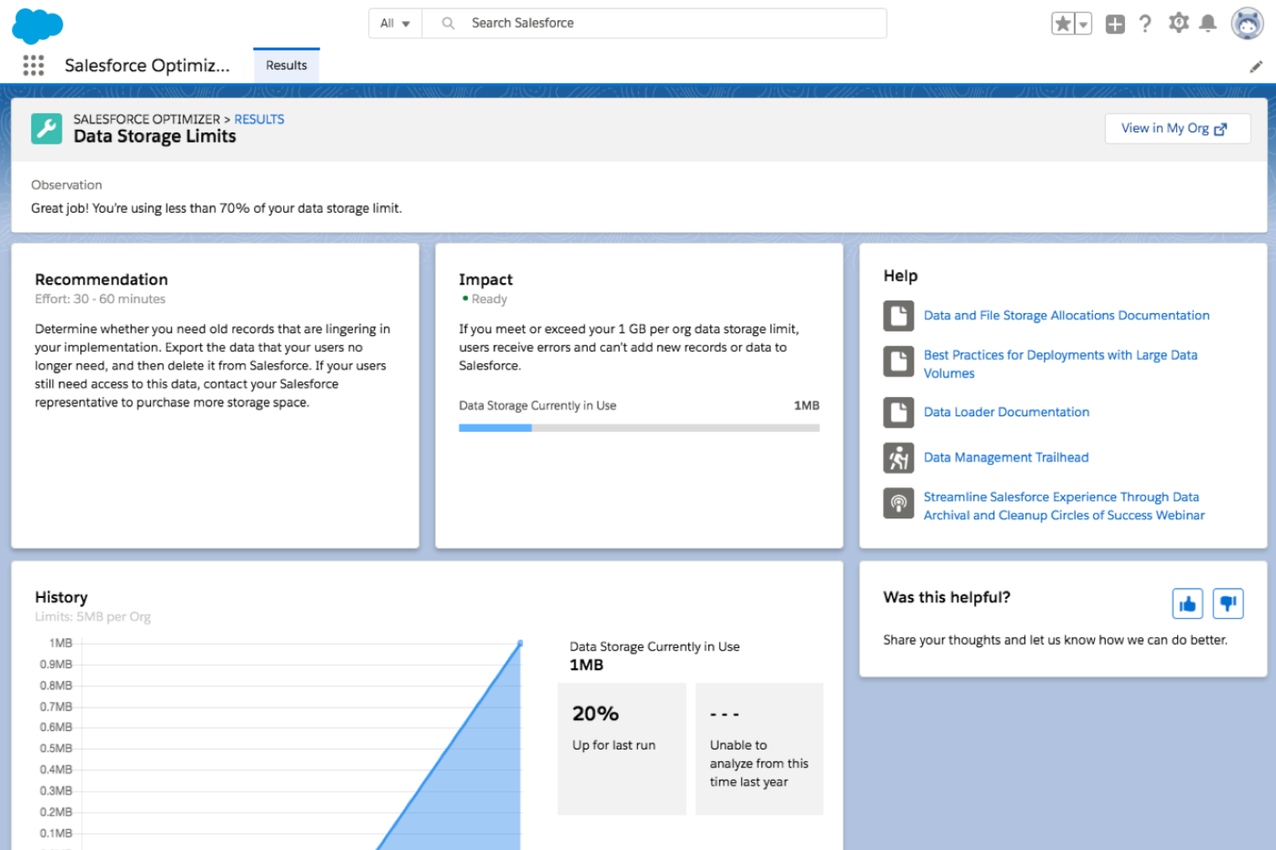Click document icon beside Best Practices link
This screenshot has width=1276, height=850.
898,361
